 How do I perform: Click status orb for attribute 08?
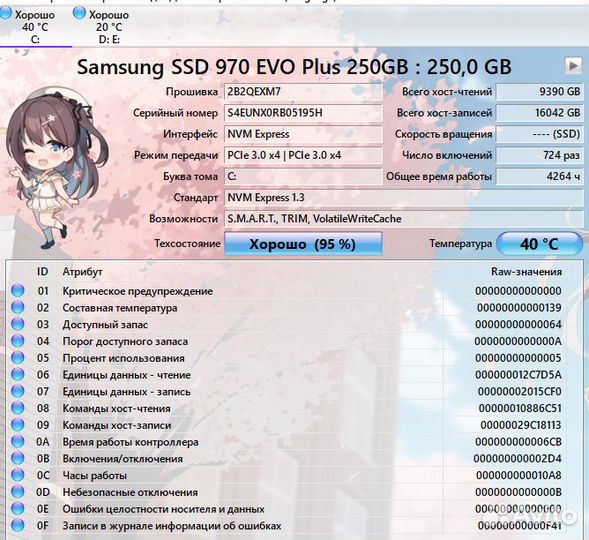click(x=17, y=408)
